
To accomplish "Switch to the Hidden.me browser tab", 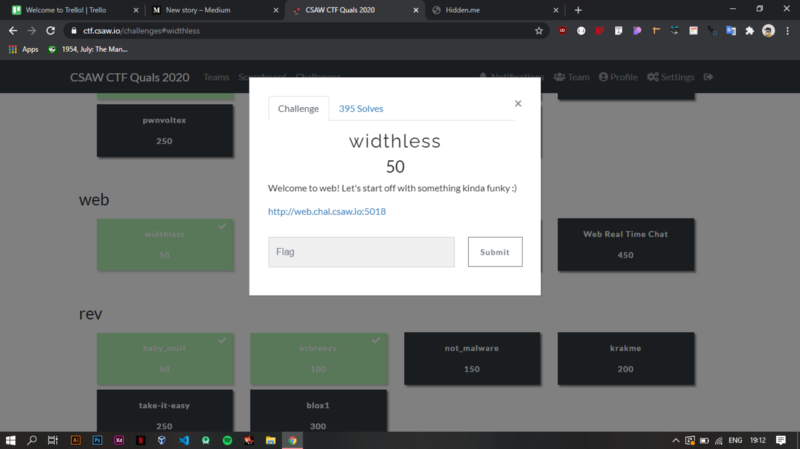I will pyautogui.click(x=494, y=10).
